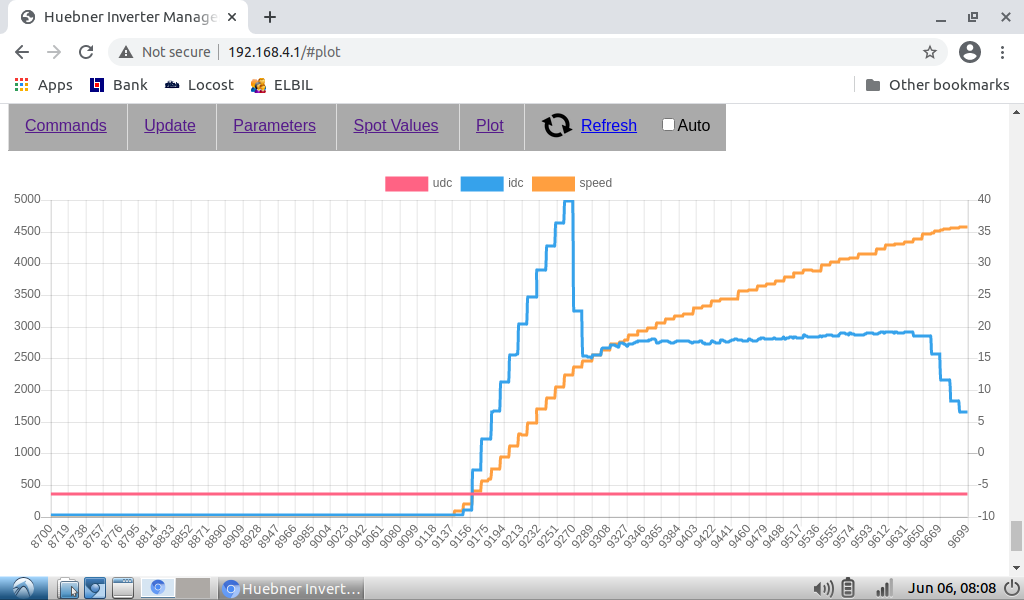Open the battery status tray icon
The image size is (1024, 600).
[849, 588]
